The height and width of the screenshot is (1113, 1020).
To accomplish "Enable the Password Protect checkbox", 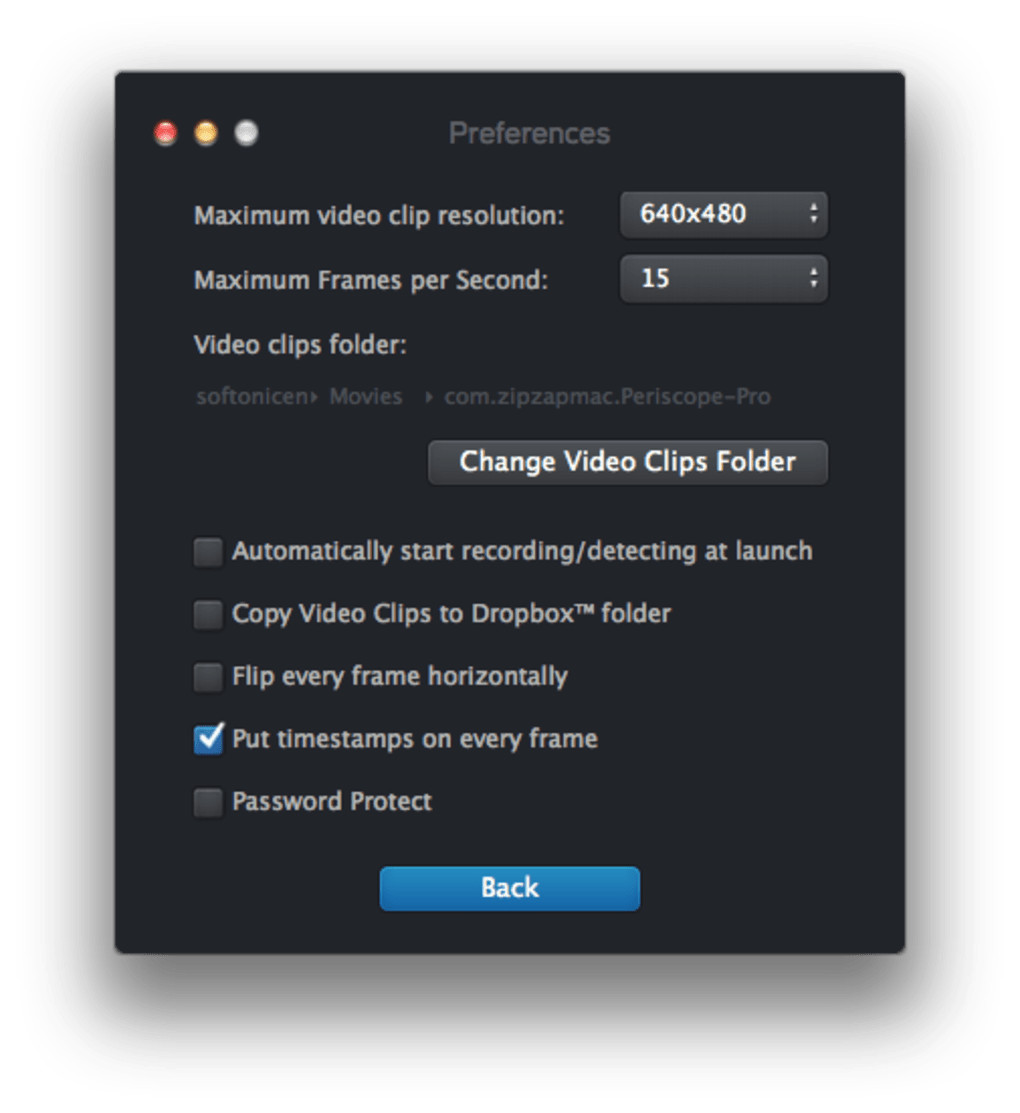I will (x=208, y=803).
